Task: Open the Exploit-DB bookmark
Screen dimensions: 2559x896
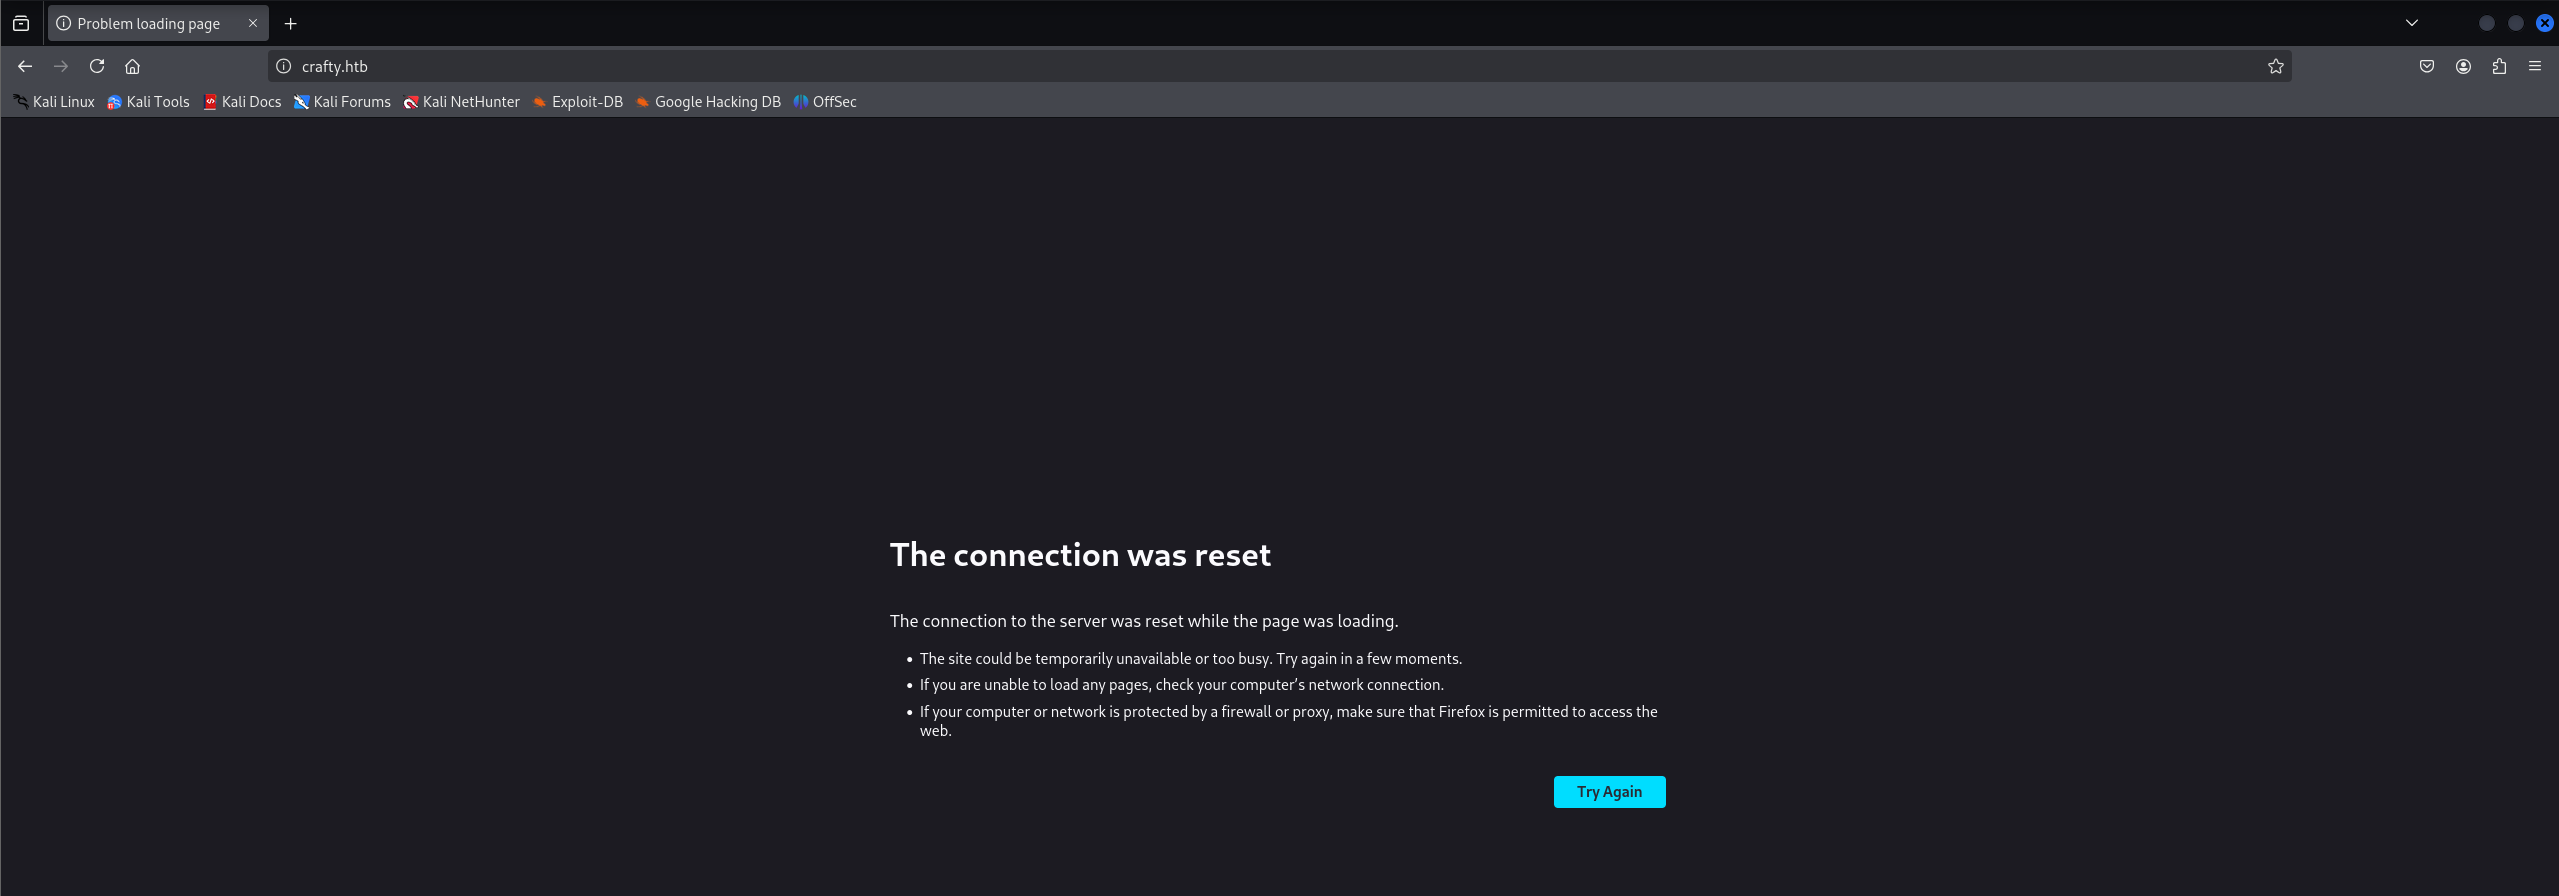Action: tap(578, 102)
